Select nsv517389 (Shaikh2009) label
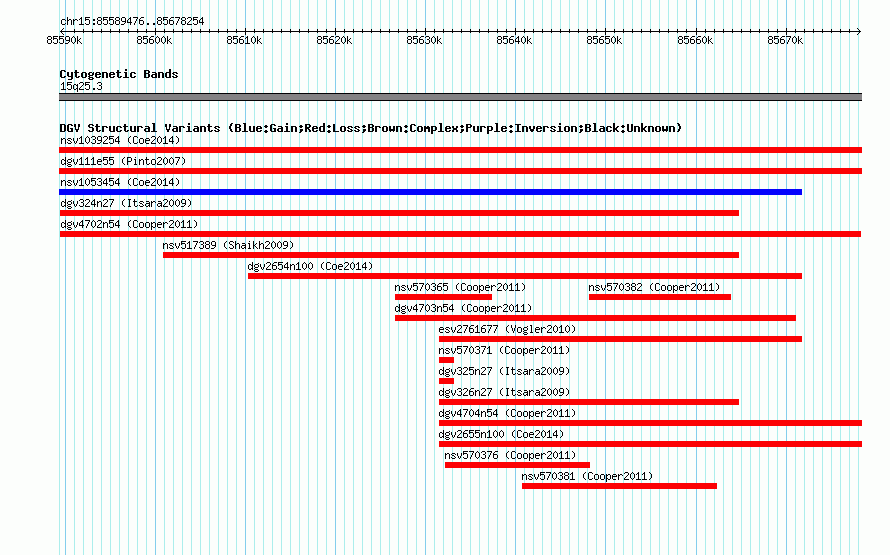Image resolution: width=890 pixels, height=555 pixels. coord(228,245)
